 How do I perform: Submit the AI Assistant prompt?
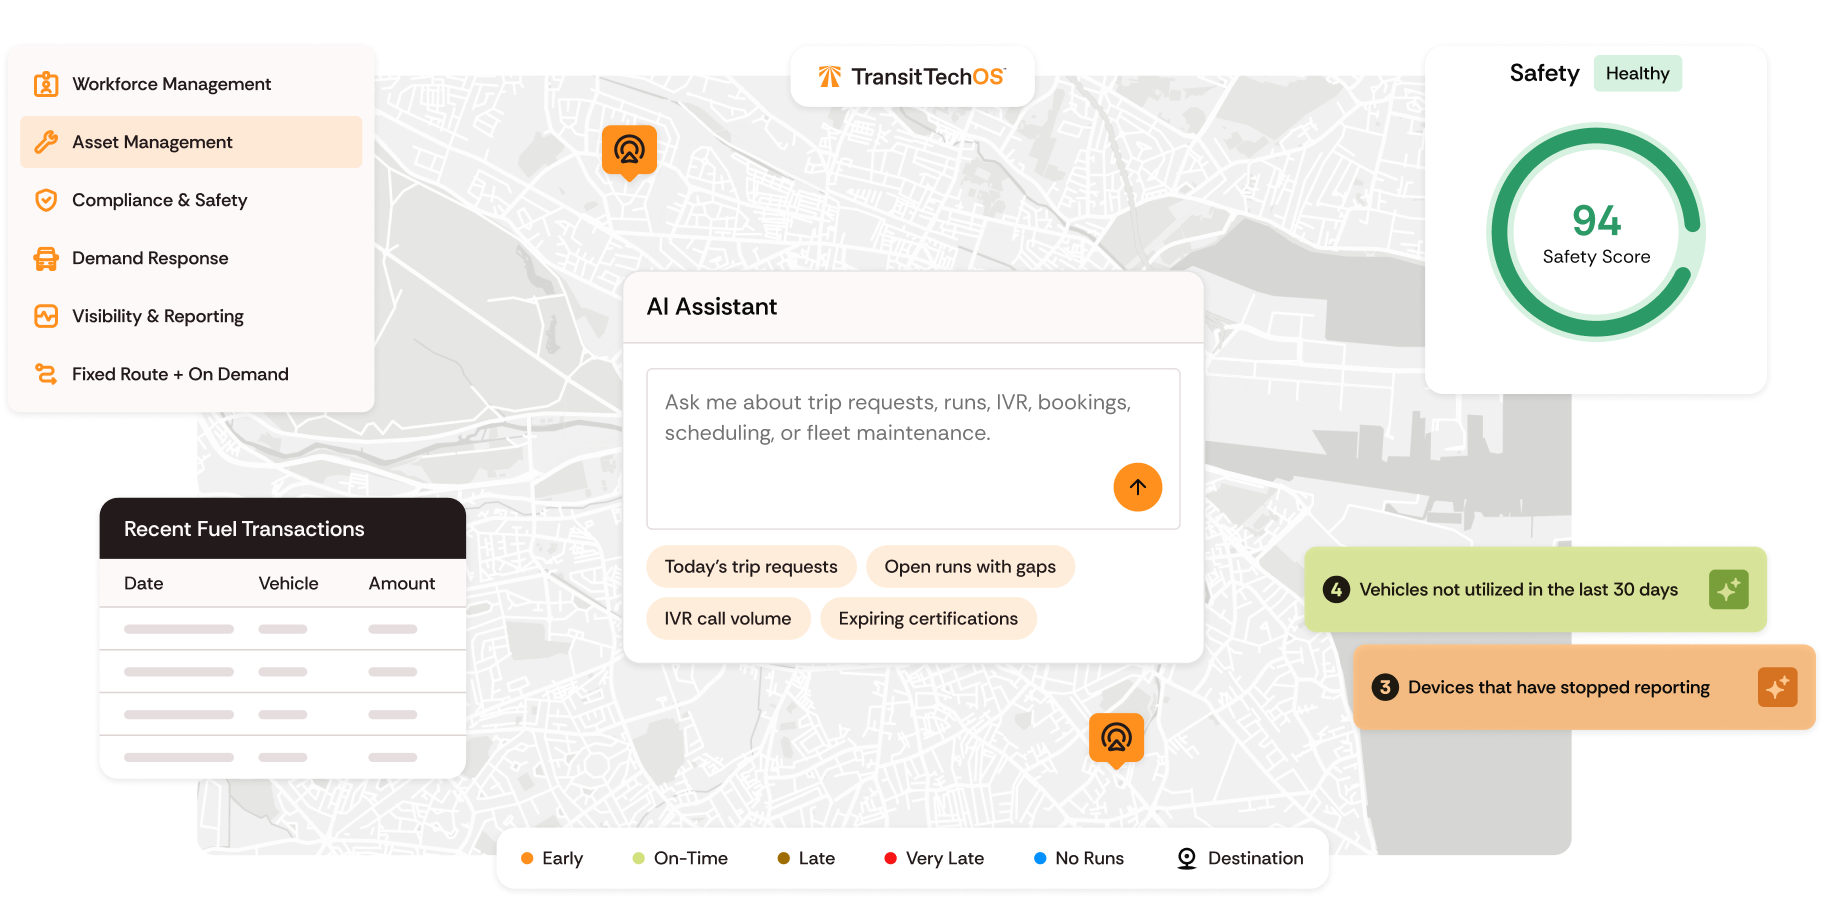pyautogui.click(x=1138, y=487)
